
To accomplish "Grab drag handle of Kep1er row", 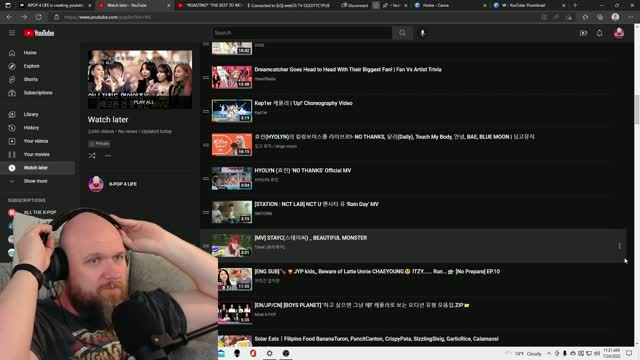I will [x=206, y=111].
